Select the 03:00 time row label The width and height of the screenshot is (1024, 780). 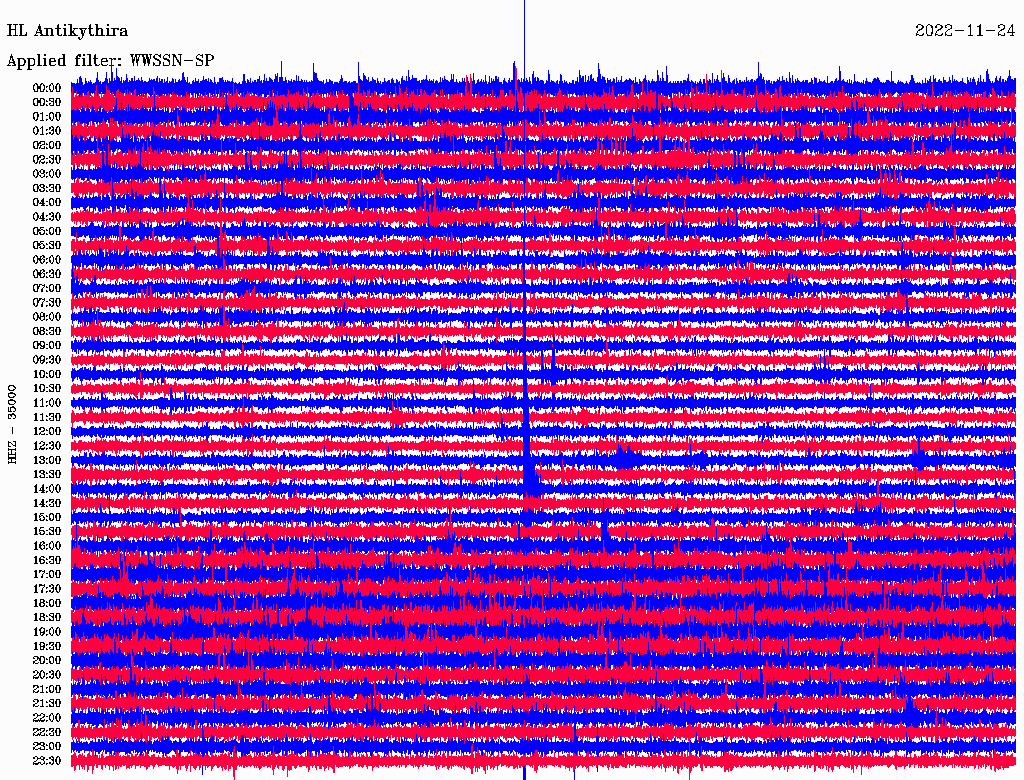[46, 174]
